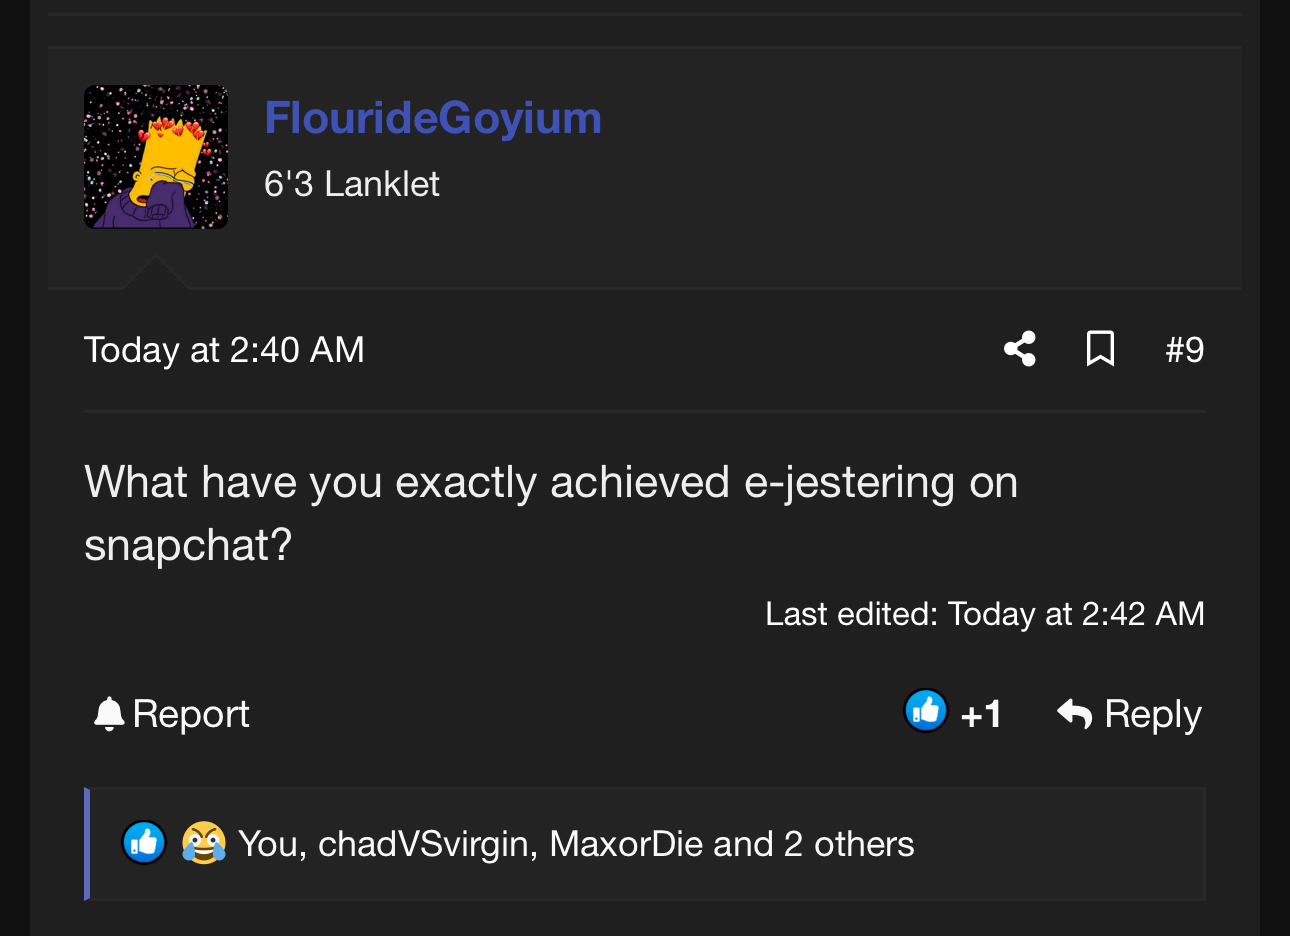This screenshot has height=936, width=1290.
Task: Toggle the bookmark icon for this post
Action: click(x=1100, y=349)
